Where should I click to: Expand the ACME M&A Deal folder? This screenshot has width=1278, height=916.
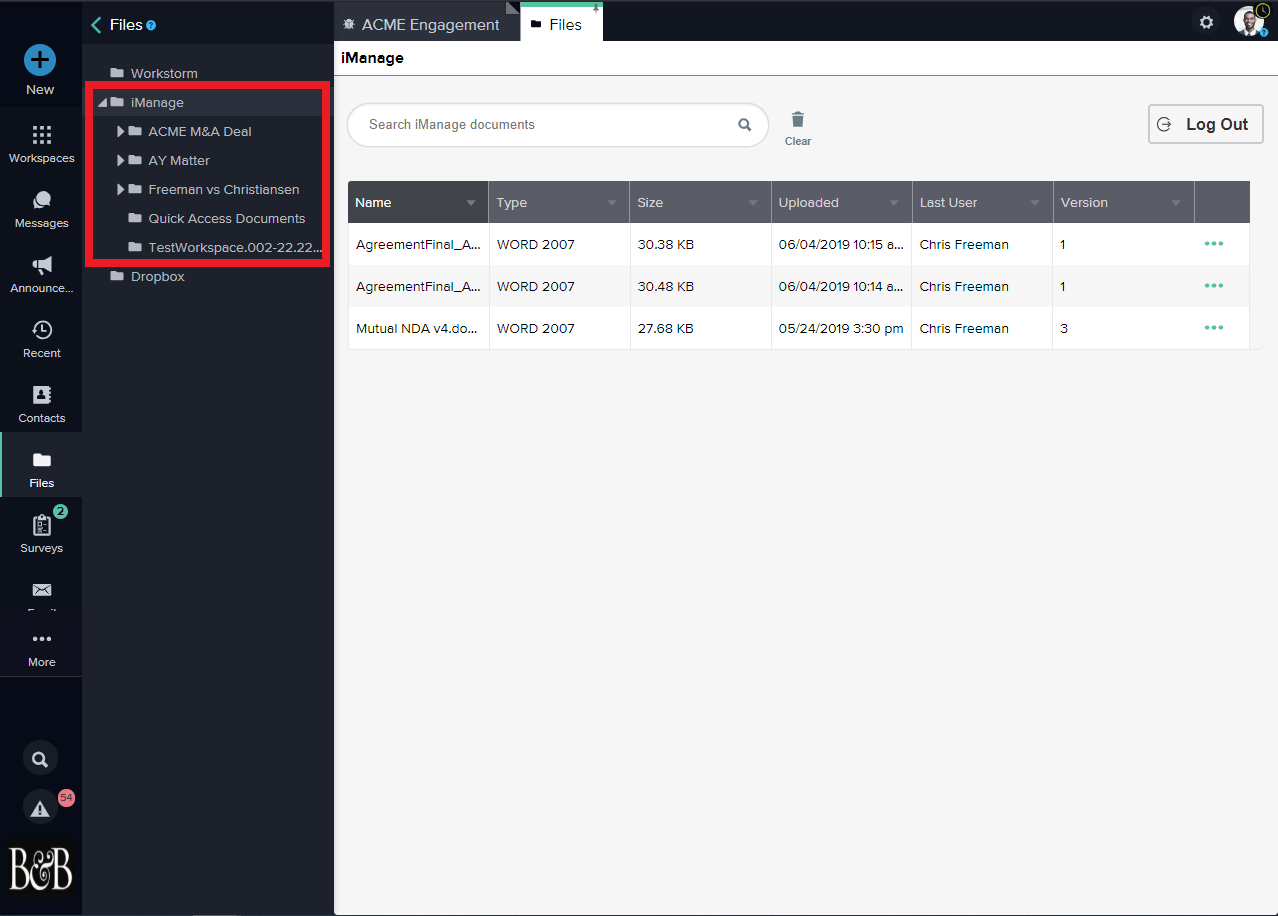[x=121, y=131]
